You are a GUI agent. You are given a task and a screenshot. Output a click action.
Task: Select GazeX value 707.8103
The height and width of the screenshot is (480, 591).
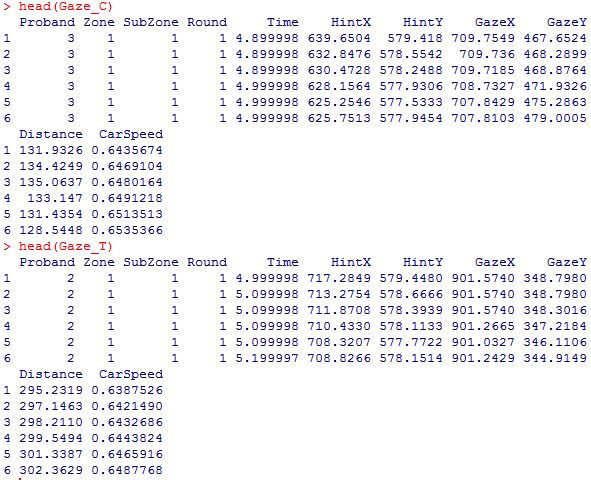(x=483, y=118)
